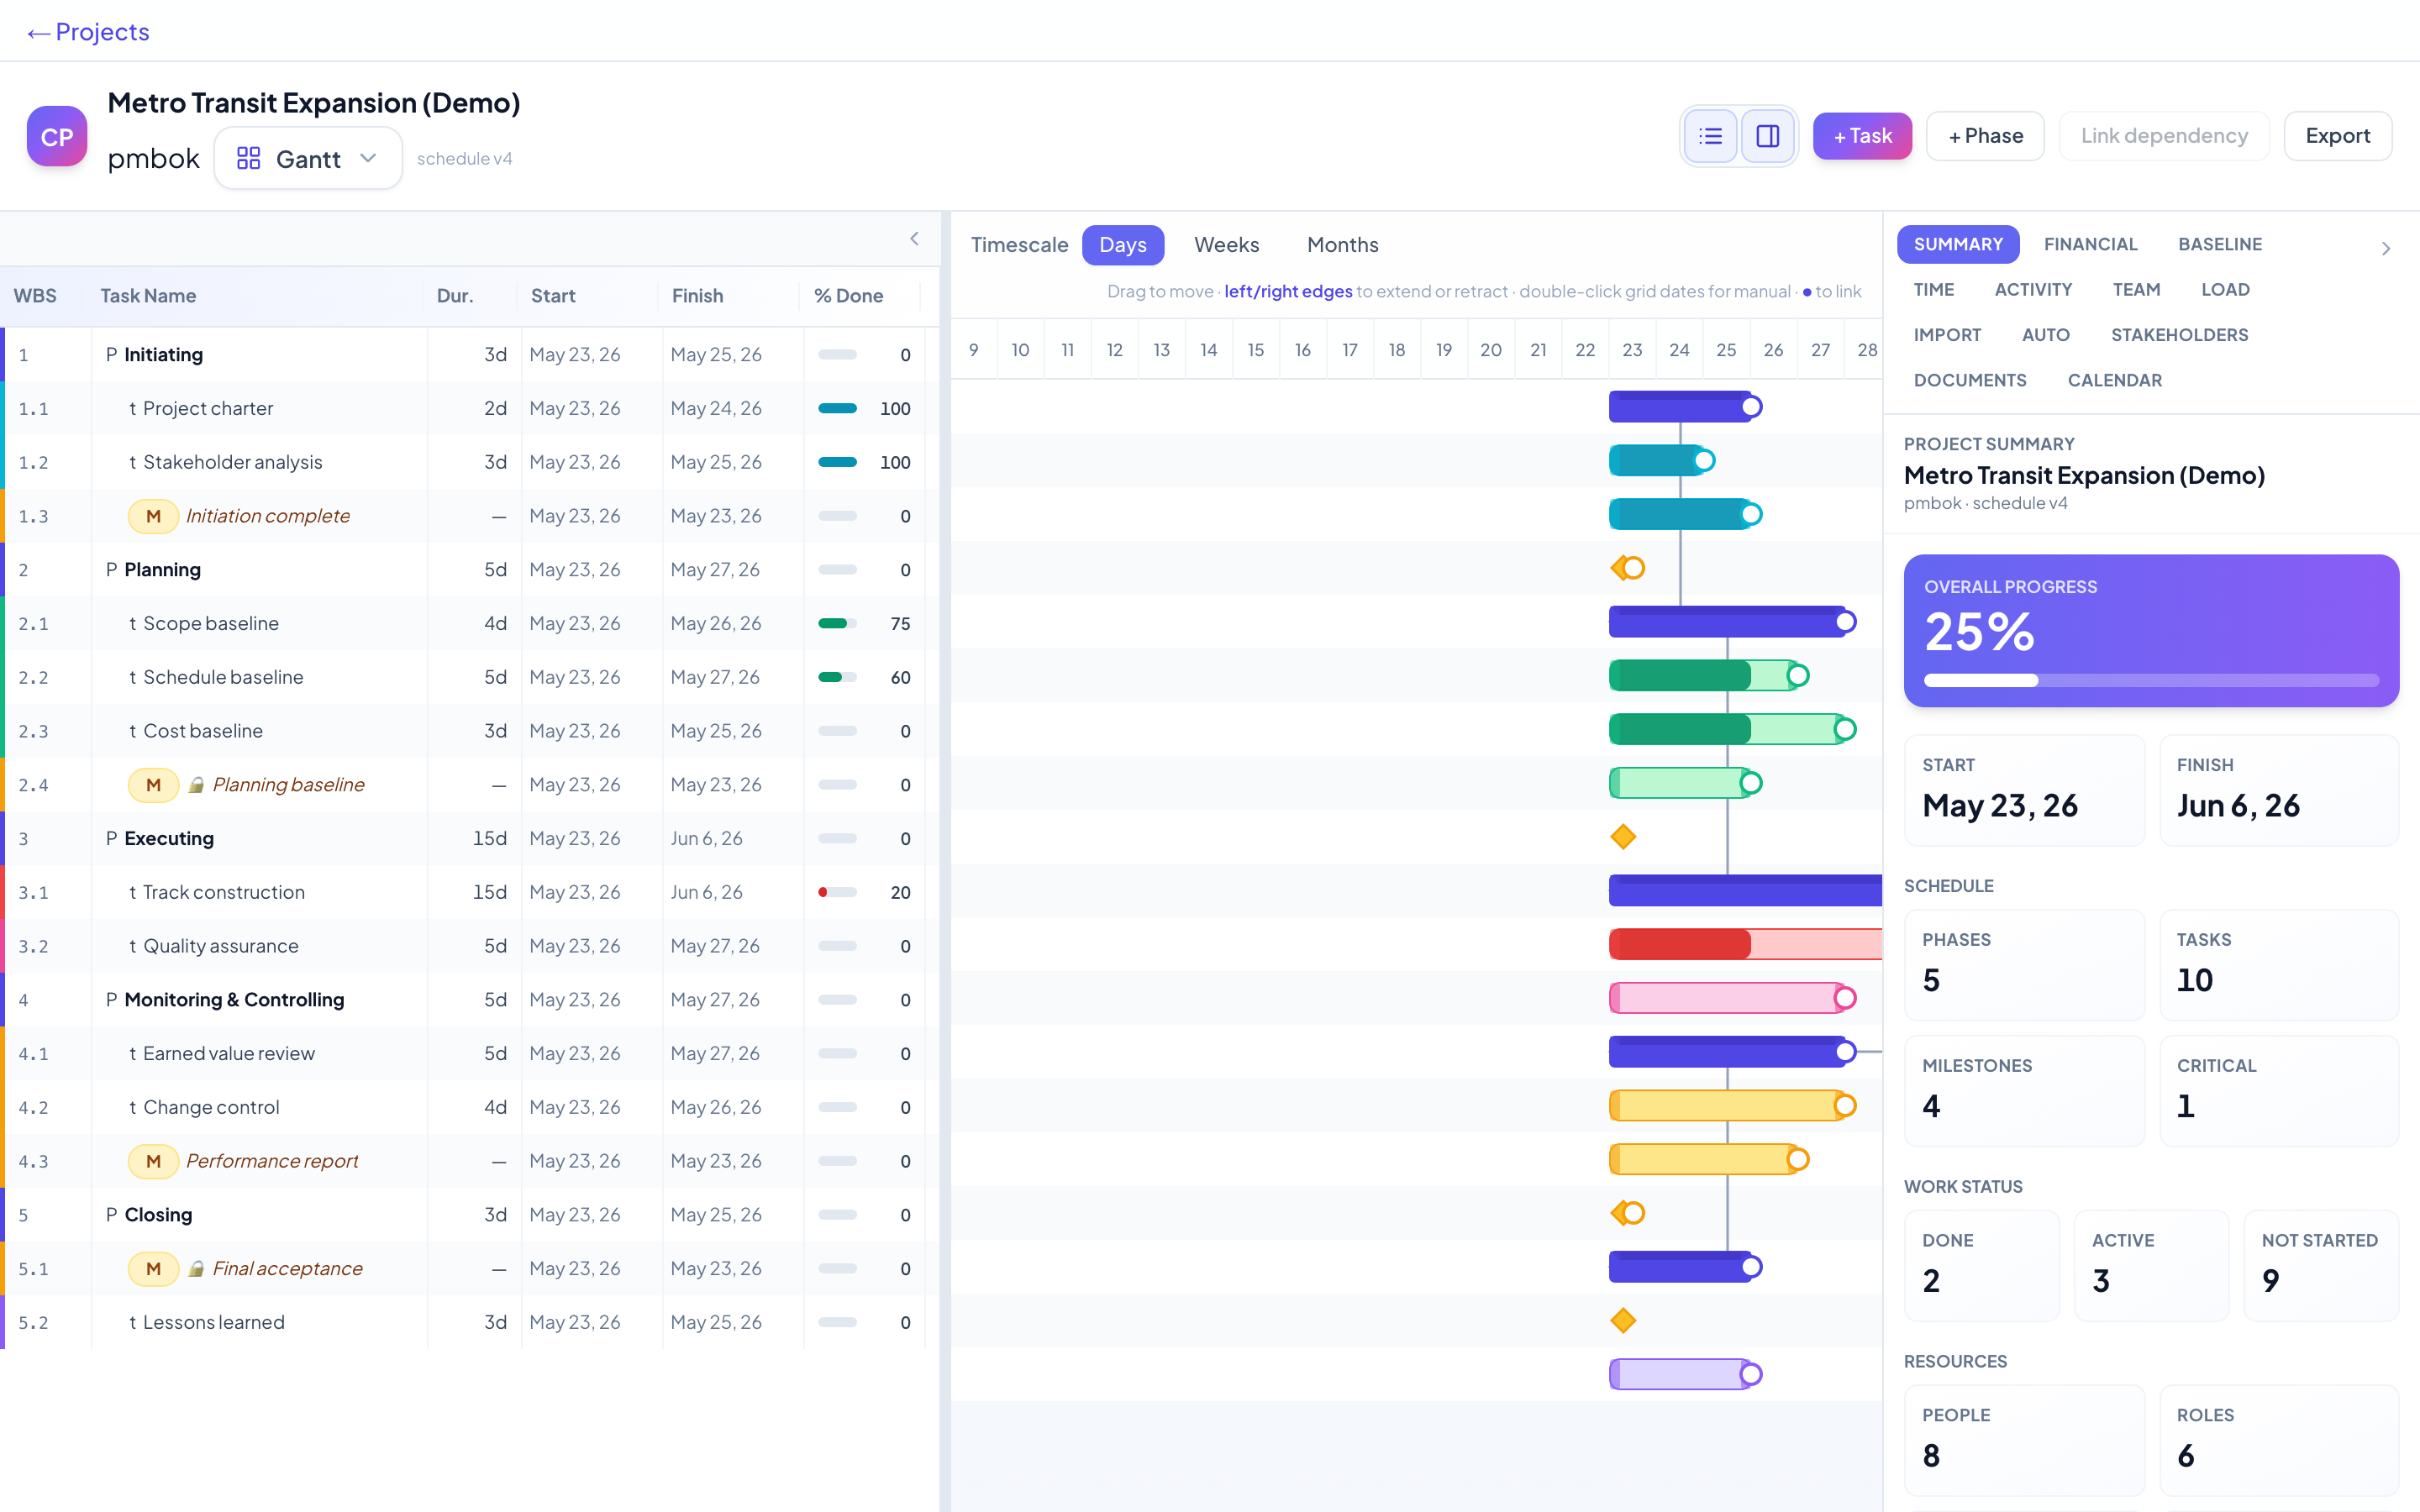This screenshot has width=2420, height=1512.
Task: Click the + Phase button
Action: (1985, 136)
